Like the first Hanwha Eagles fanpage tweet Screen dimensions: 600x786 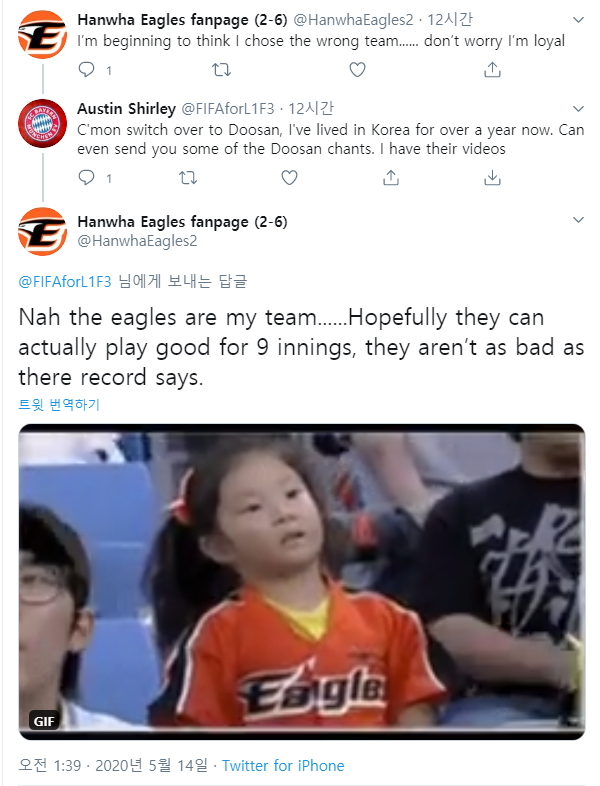coord(357,70)
